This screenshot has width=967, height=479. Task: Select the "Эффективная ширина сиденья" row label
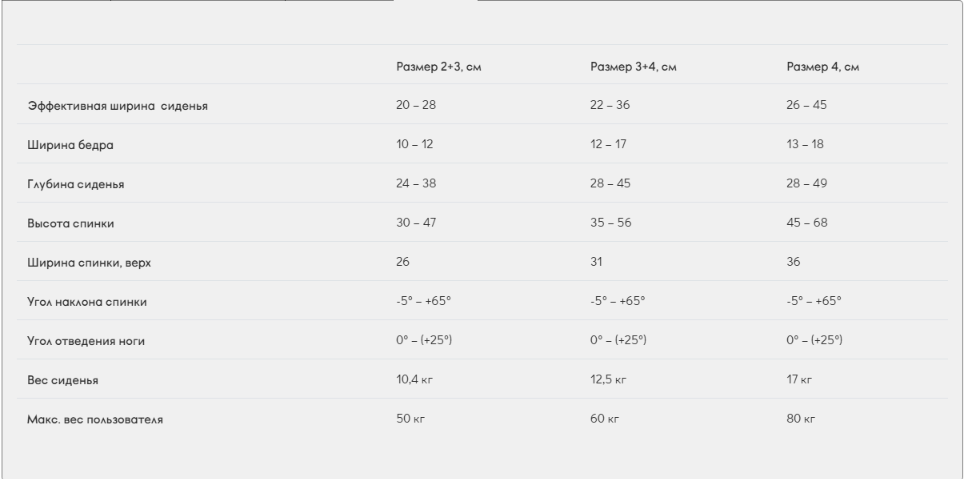(x=117, y=105)
